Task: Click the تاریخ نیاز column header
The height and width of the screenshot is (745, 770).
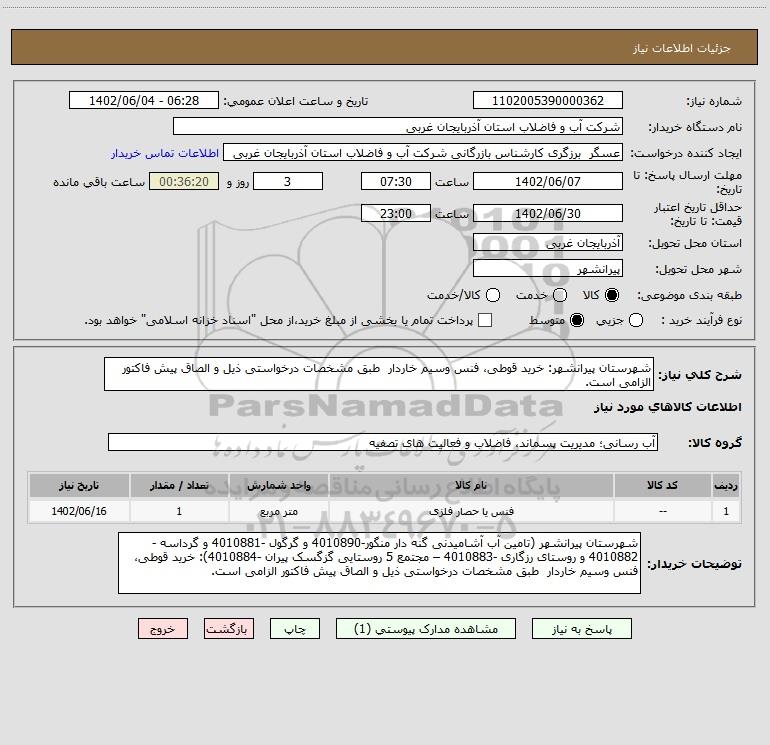Action: pos(79,486)
